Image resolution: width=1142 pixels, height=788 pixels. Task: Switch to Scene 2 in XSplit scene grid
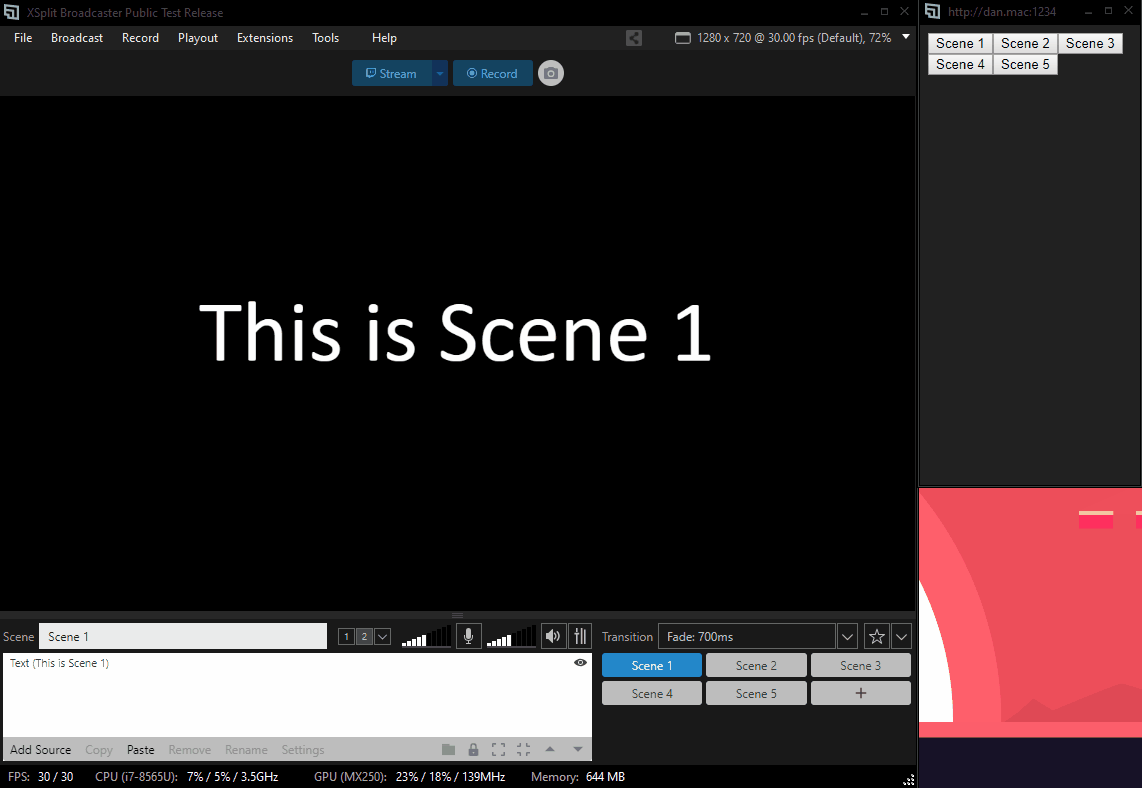tap(756, 666)
